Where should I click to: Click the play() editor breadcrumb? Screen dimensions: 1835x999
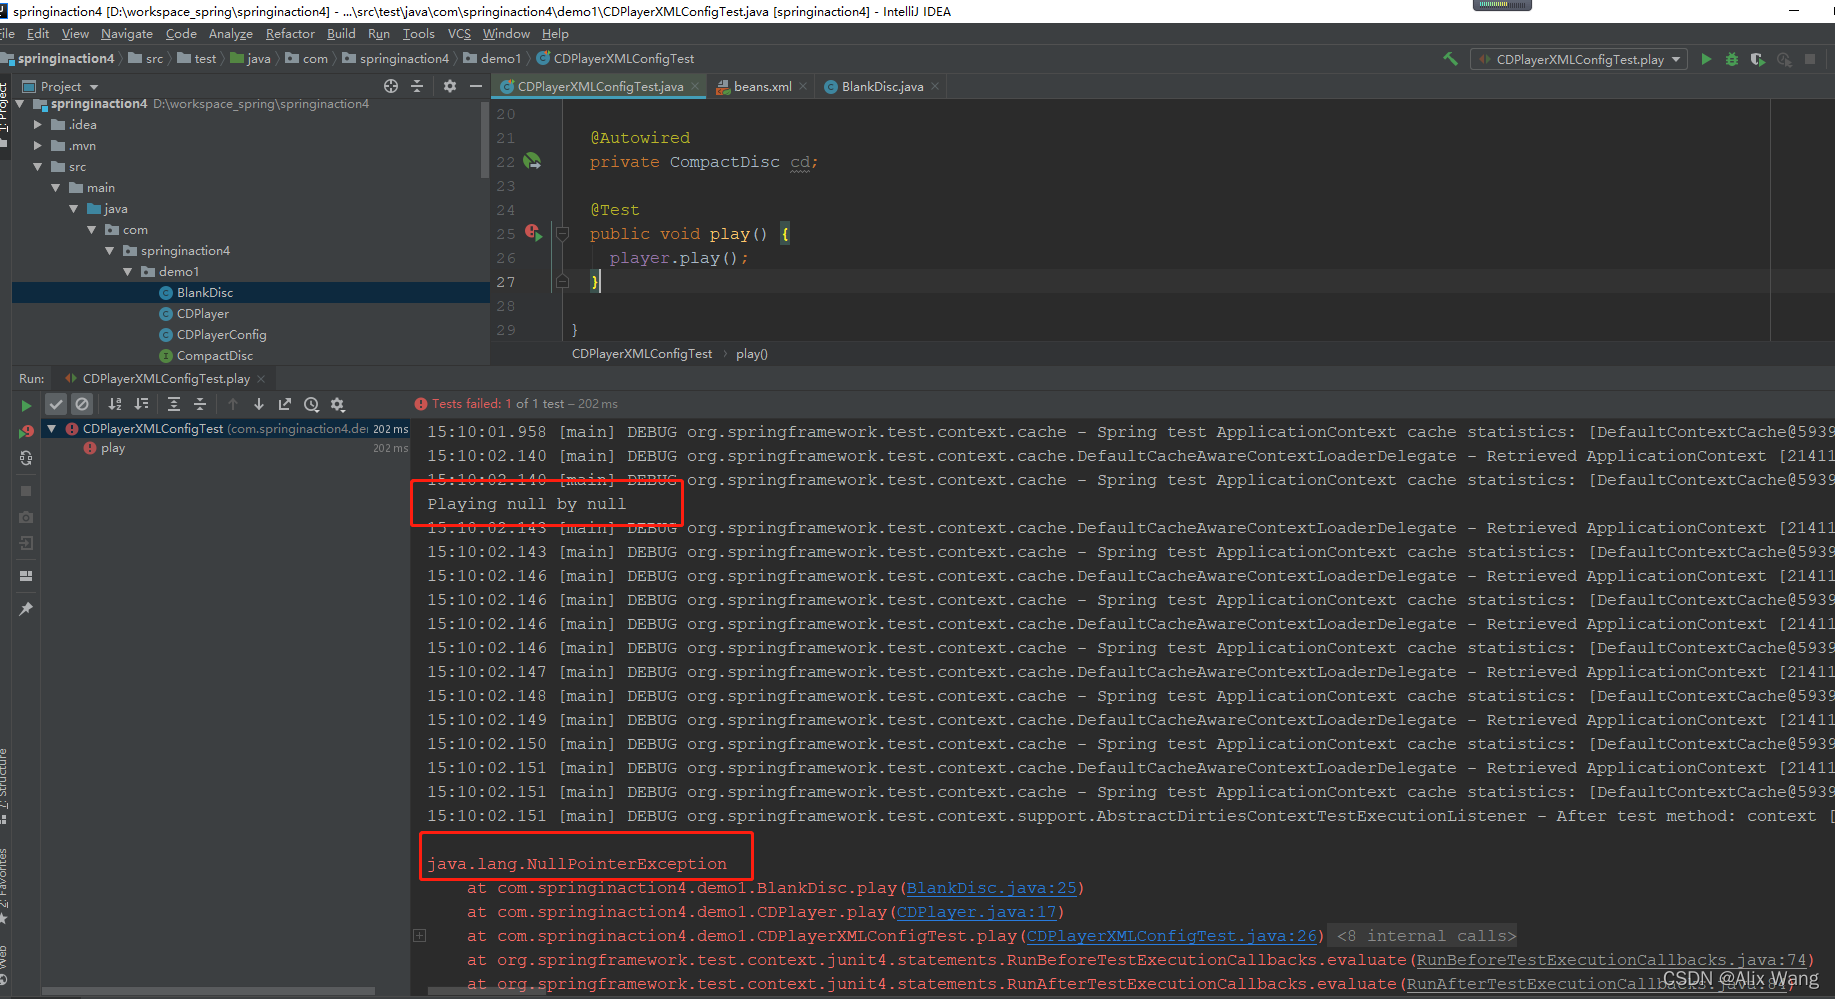(x=752, y=354)
